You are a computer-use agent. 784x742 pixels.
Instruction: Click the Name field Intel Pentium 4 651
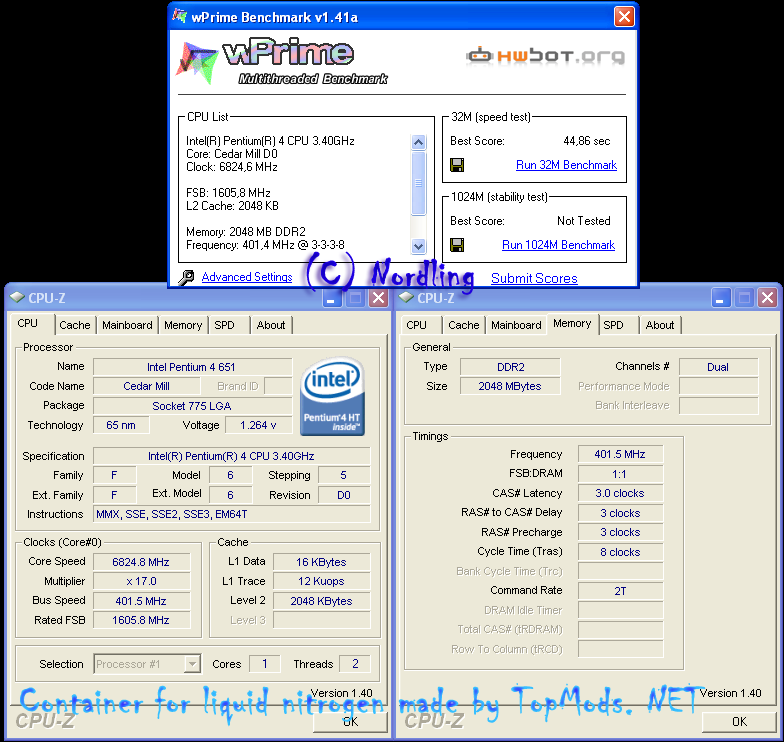pyautogui.click(x=192, y=367)
